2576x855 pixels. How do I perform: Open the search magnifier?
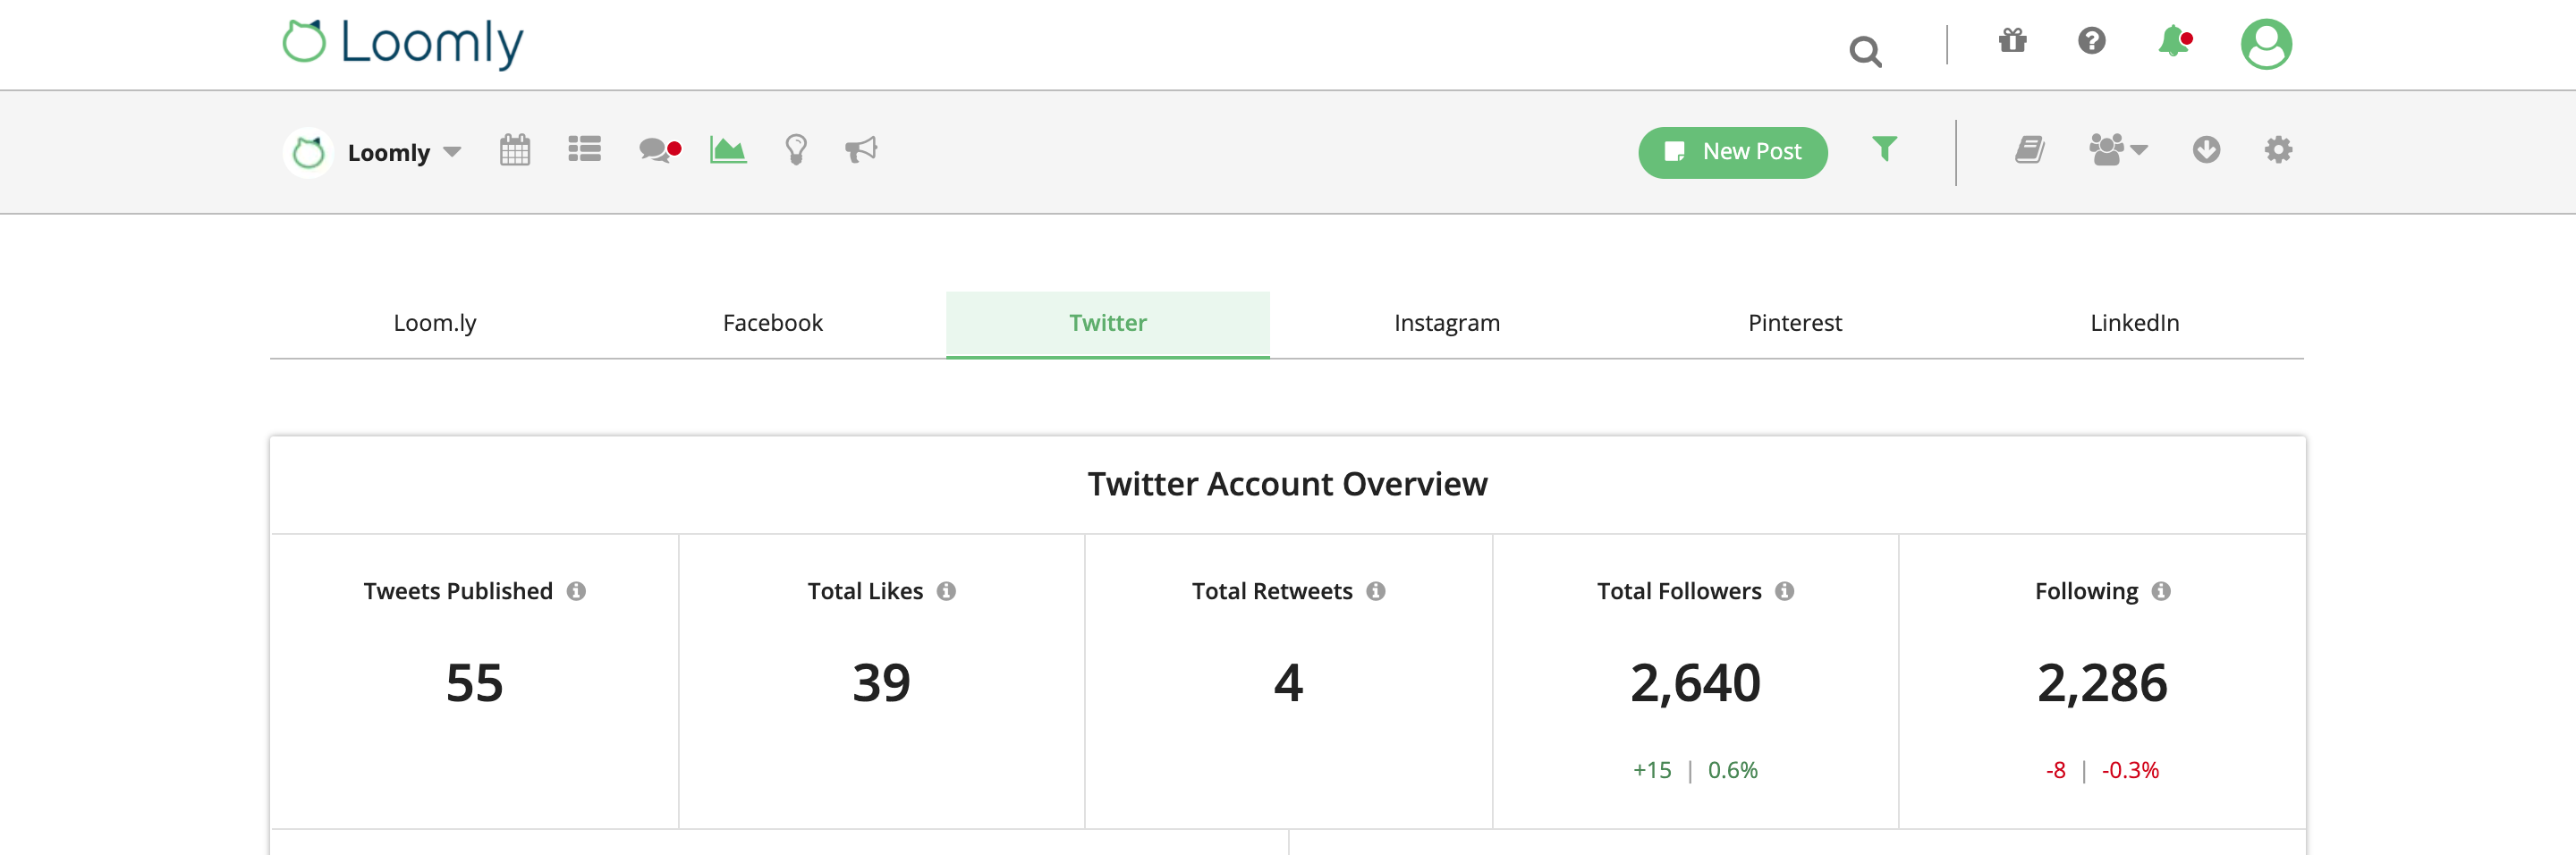(1866, 51)
